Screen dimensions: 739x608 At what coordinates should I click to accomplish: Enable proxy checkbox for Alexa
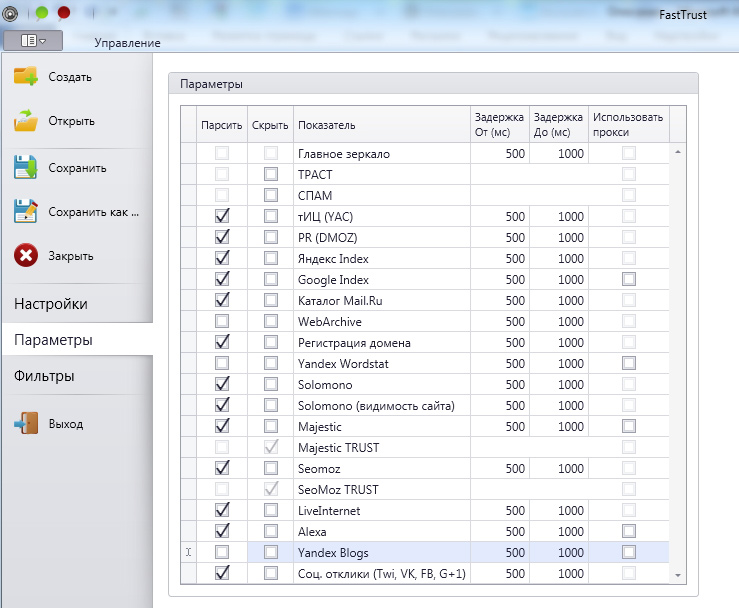629,531
